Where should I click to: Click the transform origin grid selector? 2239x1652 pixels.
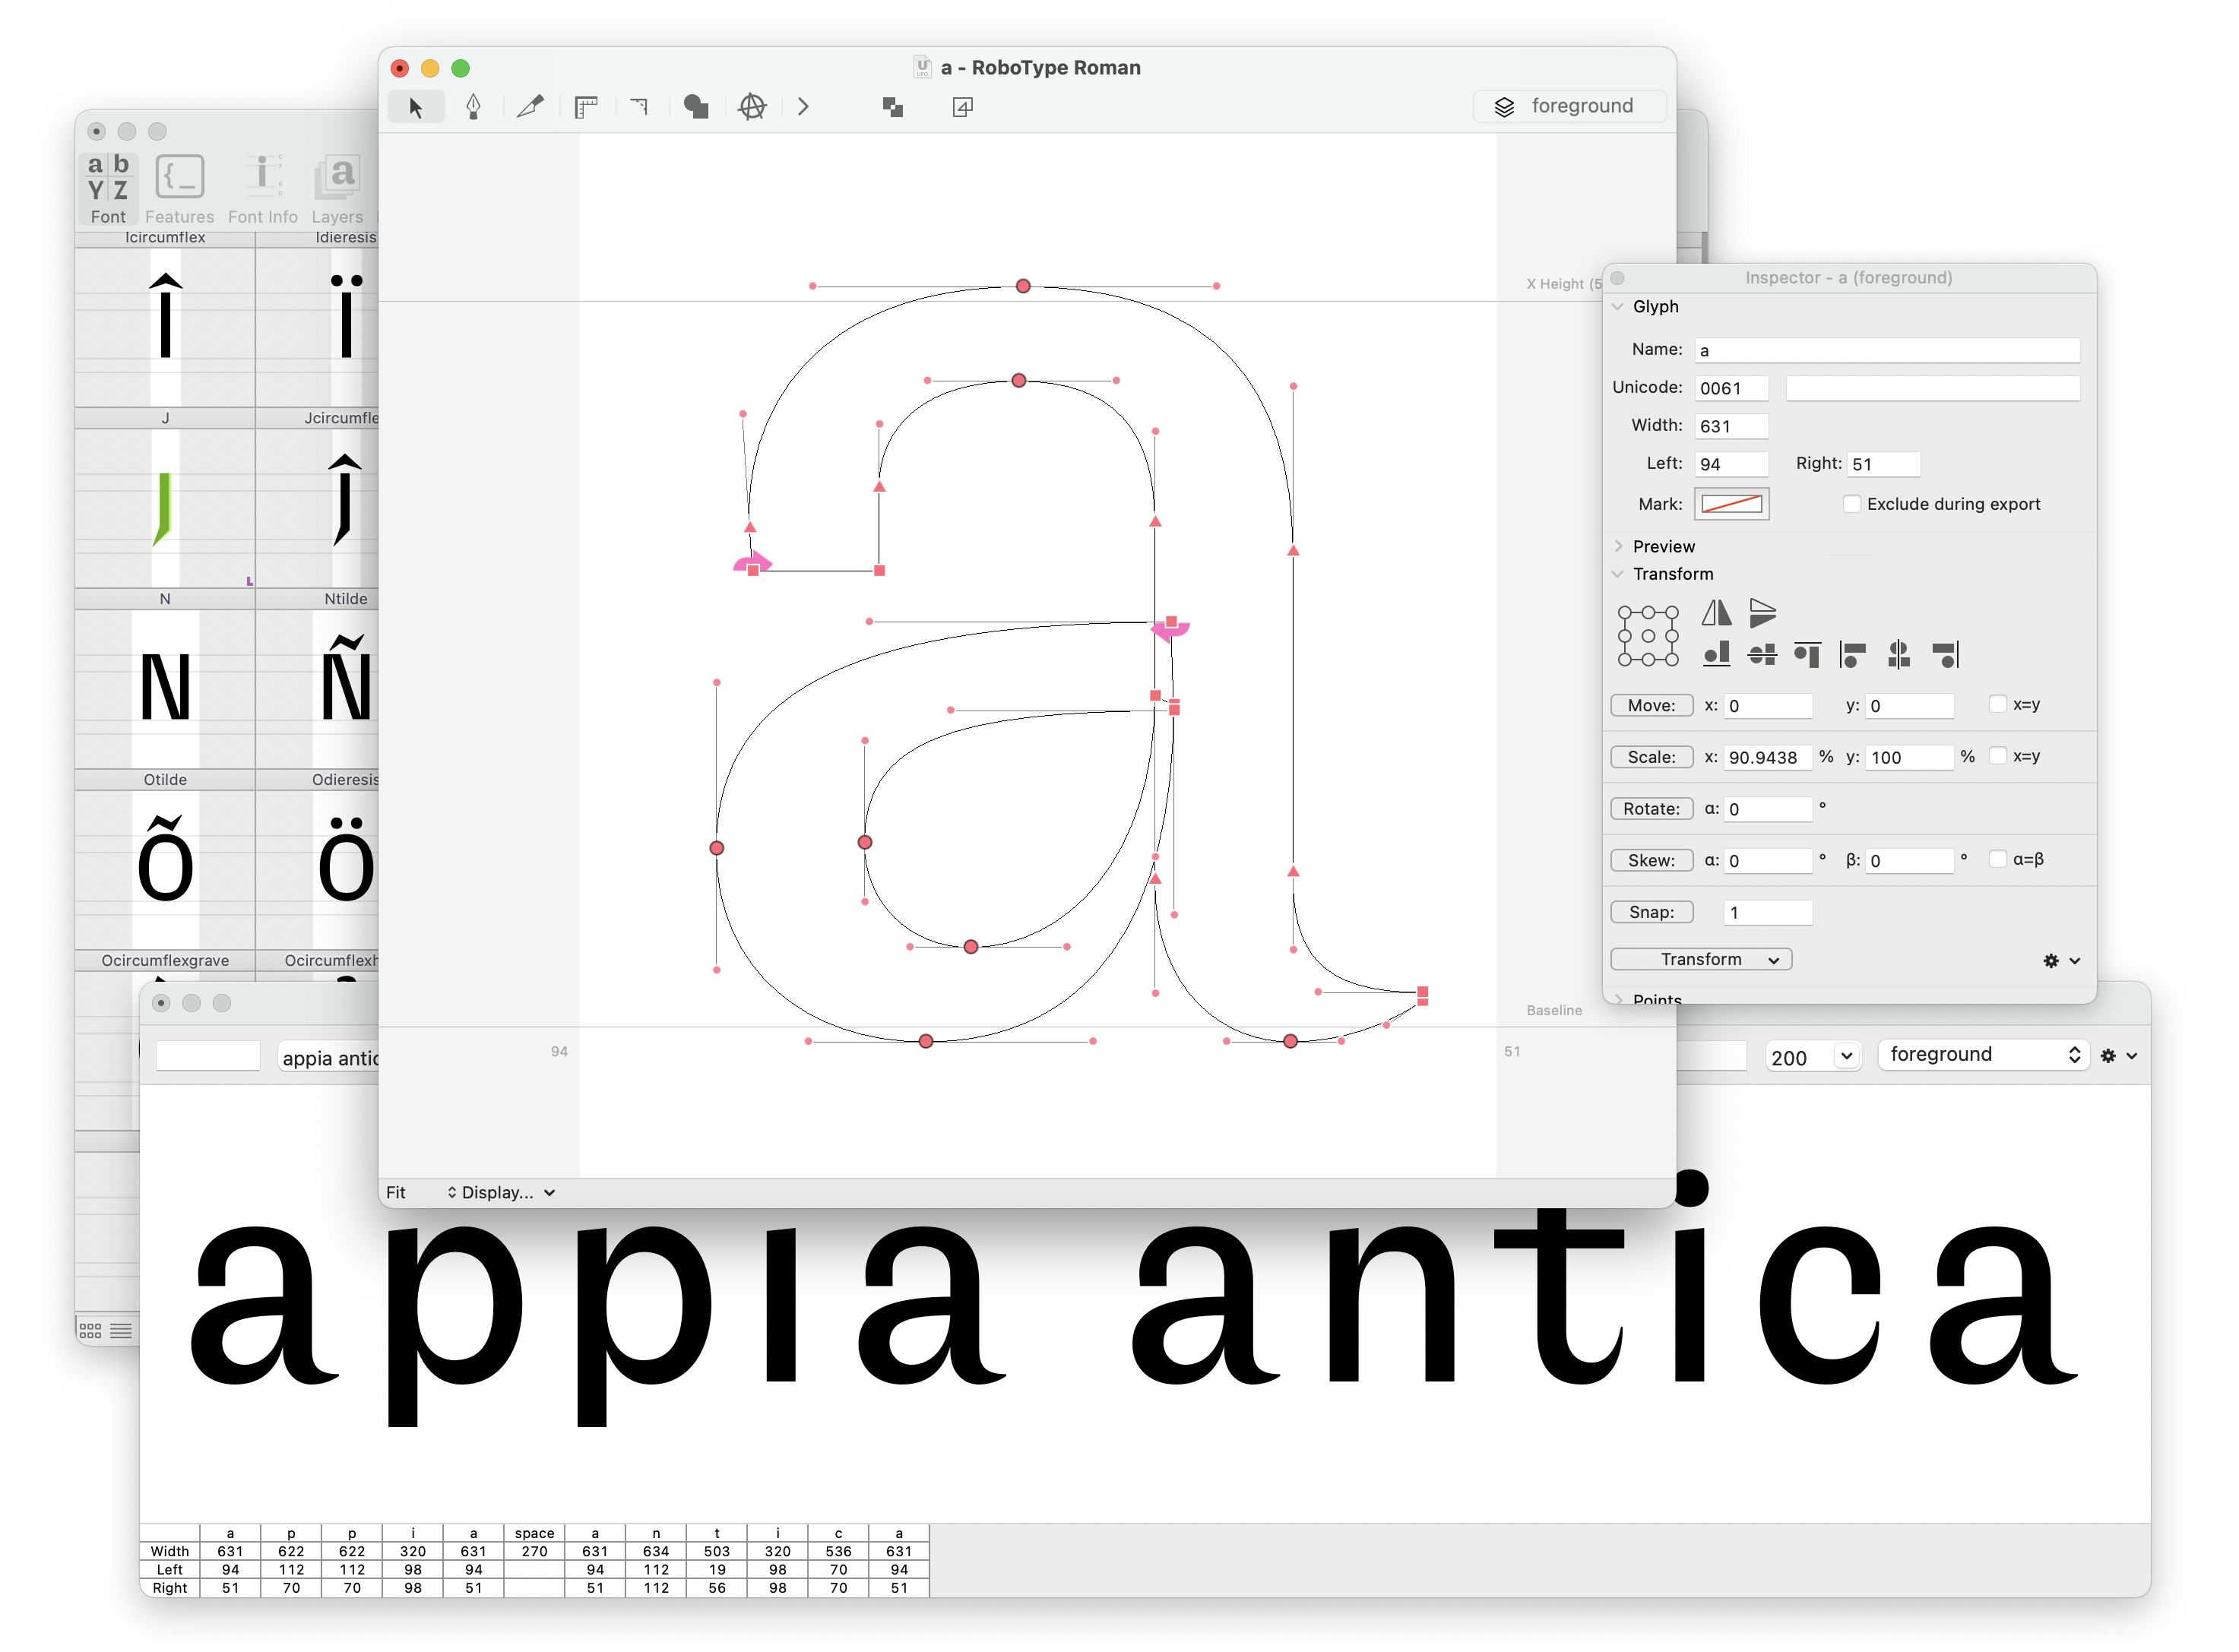tap(1648, 636)
